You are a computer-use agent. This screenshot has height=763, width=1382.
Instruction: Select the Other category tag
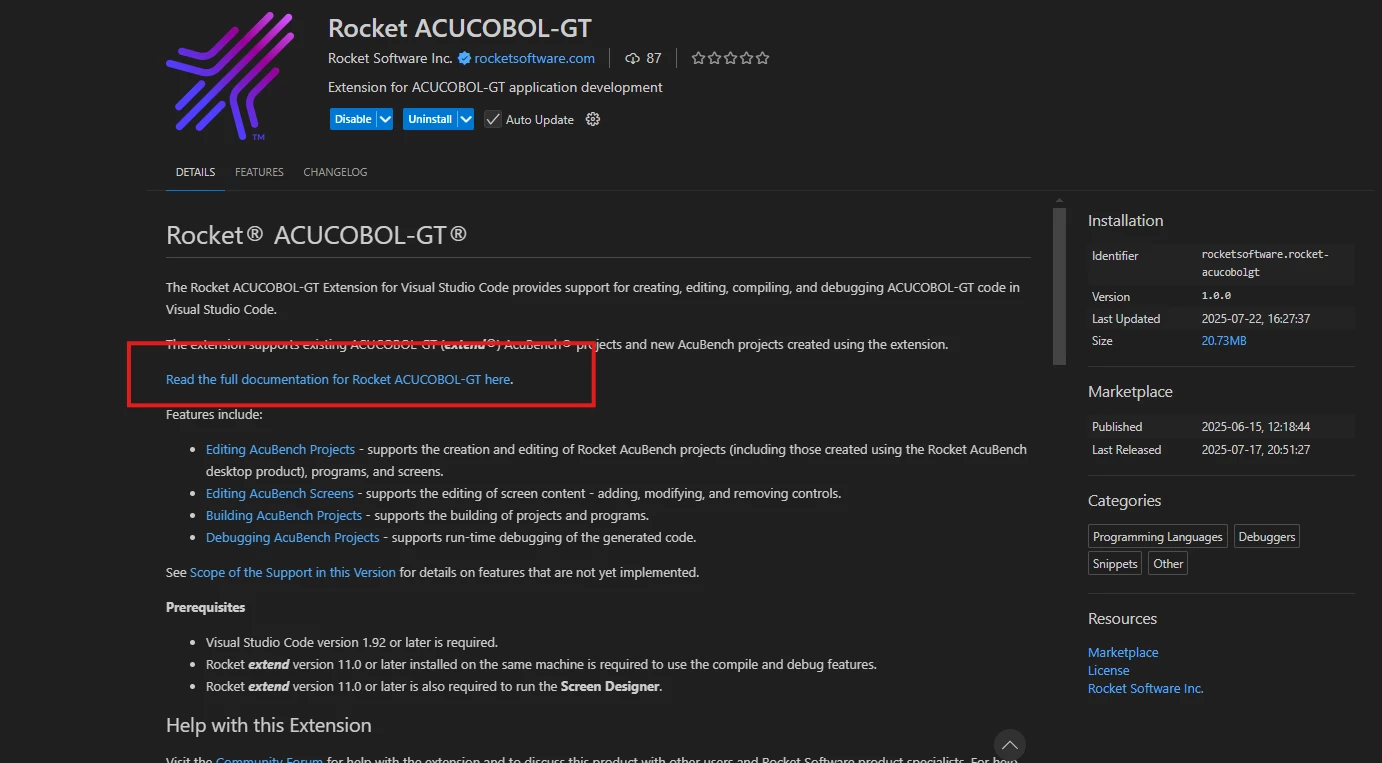tap(1167, 564)
